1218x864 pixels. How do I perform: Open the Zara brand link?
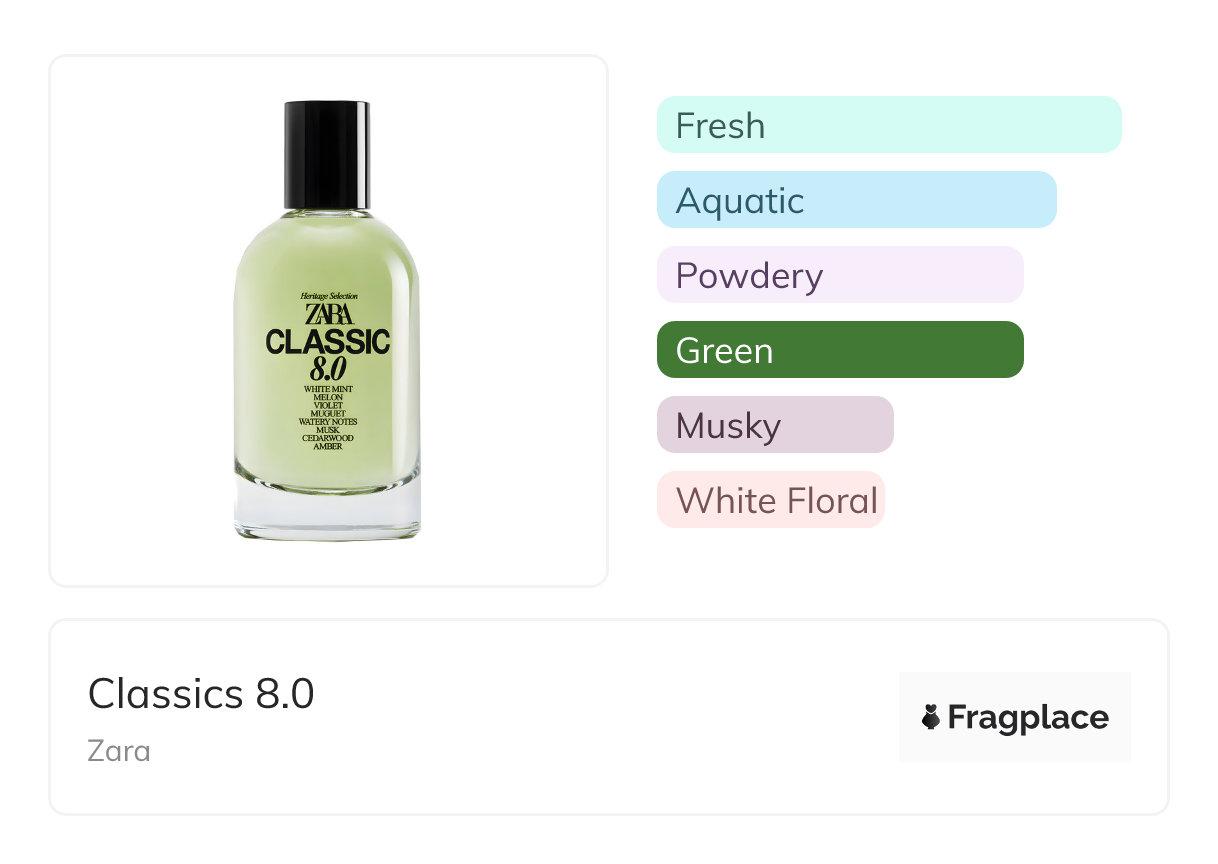pyautogui.click(x=119, y=750)
